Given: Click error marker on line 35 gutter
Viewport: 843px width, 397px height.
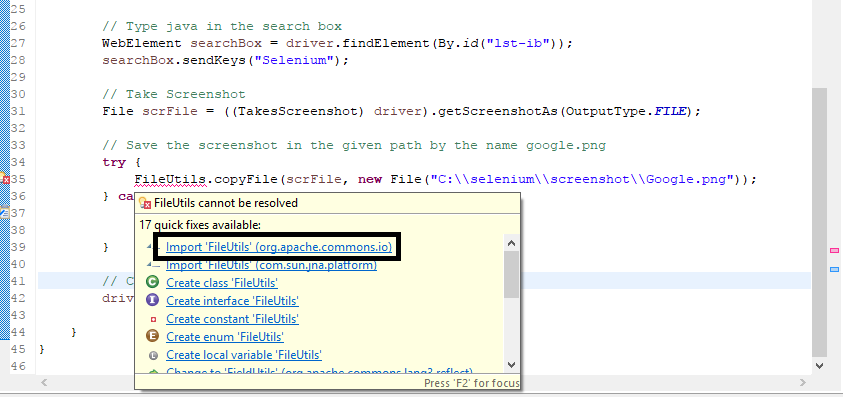Looking at the screenshot, I should click(x=5, y=179).
